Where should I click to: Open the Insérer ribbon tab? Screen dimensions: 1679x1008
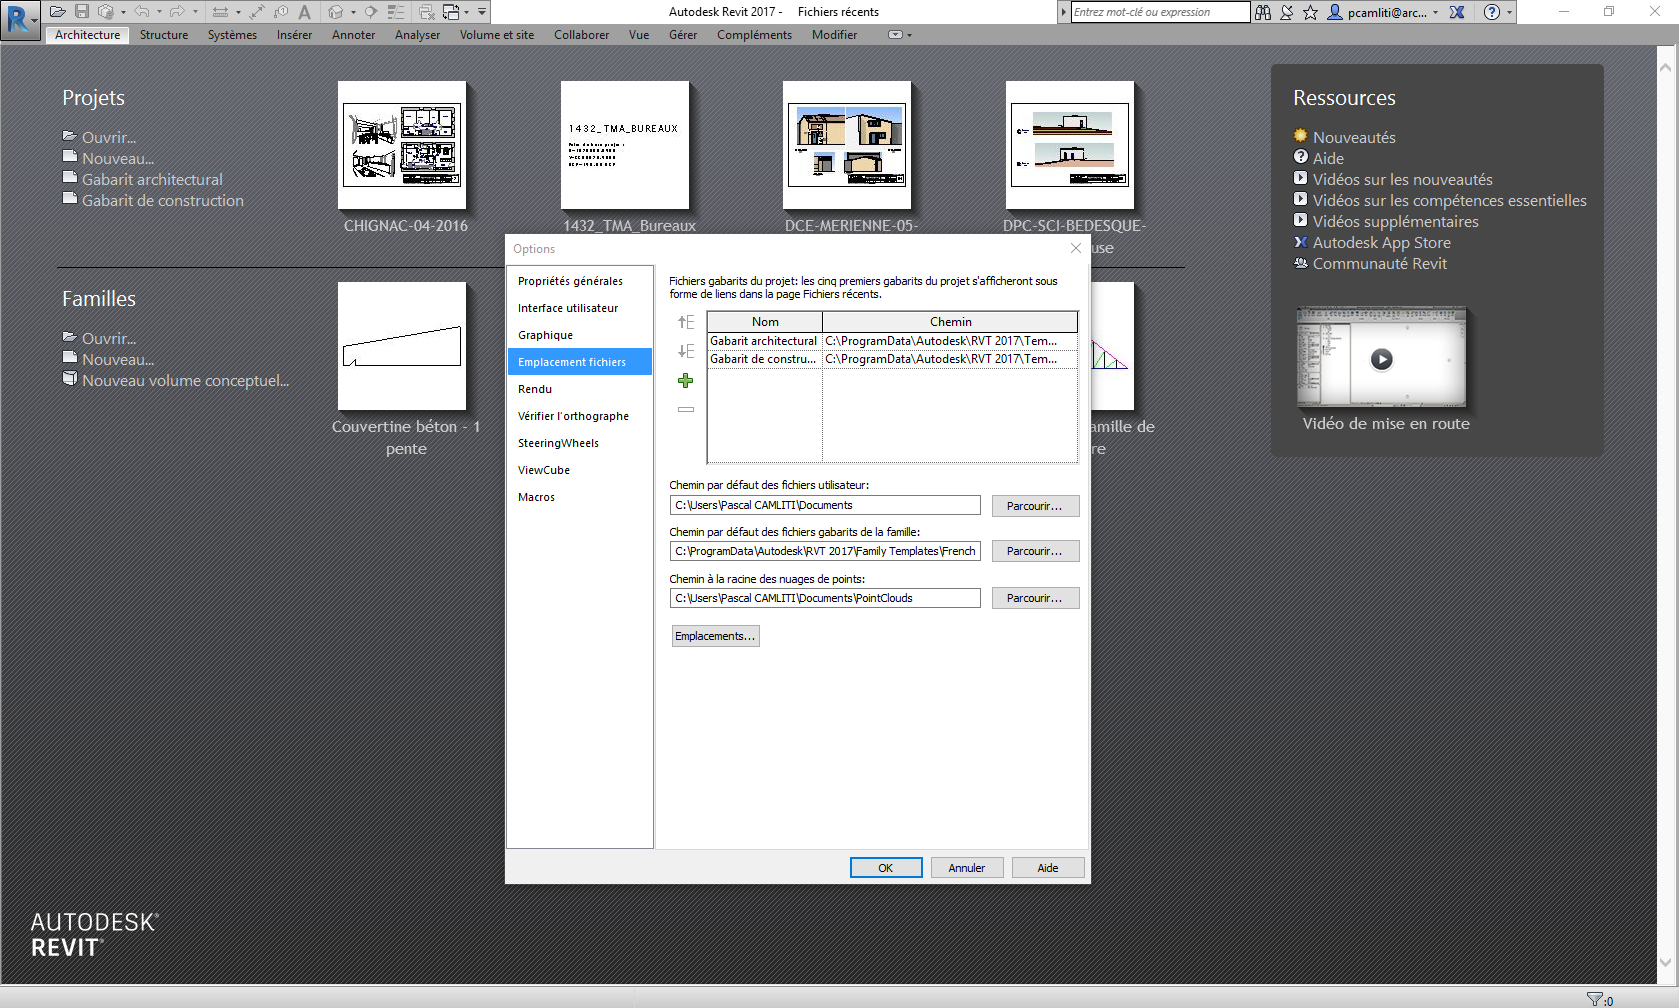[294, 35]
